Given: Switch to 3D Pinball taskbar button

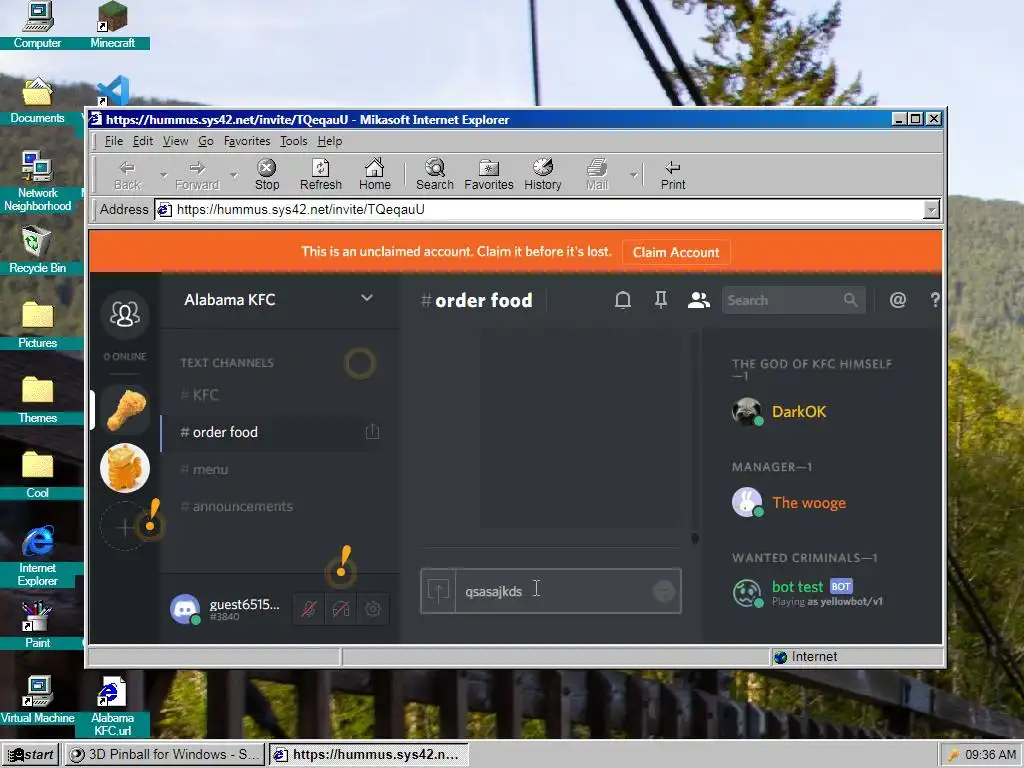Looking at the screenshot, I should pos(166,755).
